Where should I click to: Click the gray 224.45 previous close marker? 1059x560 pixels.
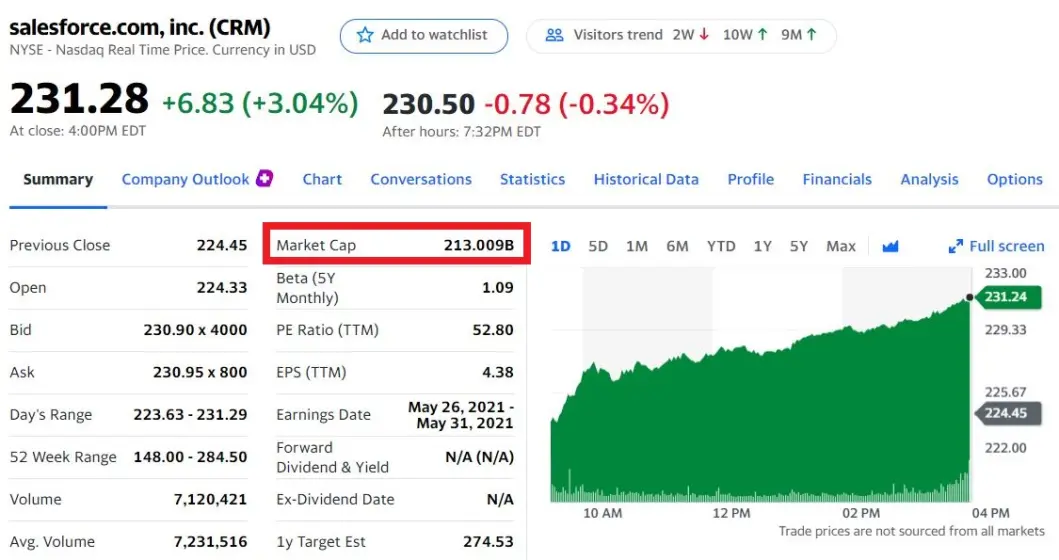coord(1008,413)
